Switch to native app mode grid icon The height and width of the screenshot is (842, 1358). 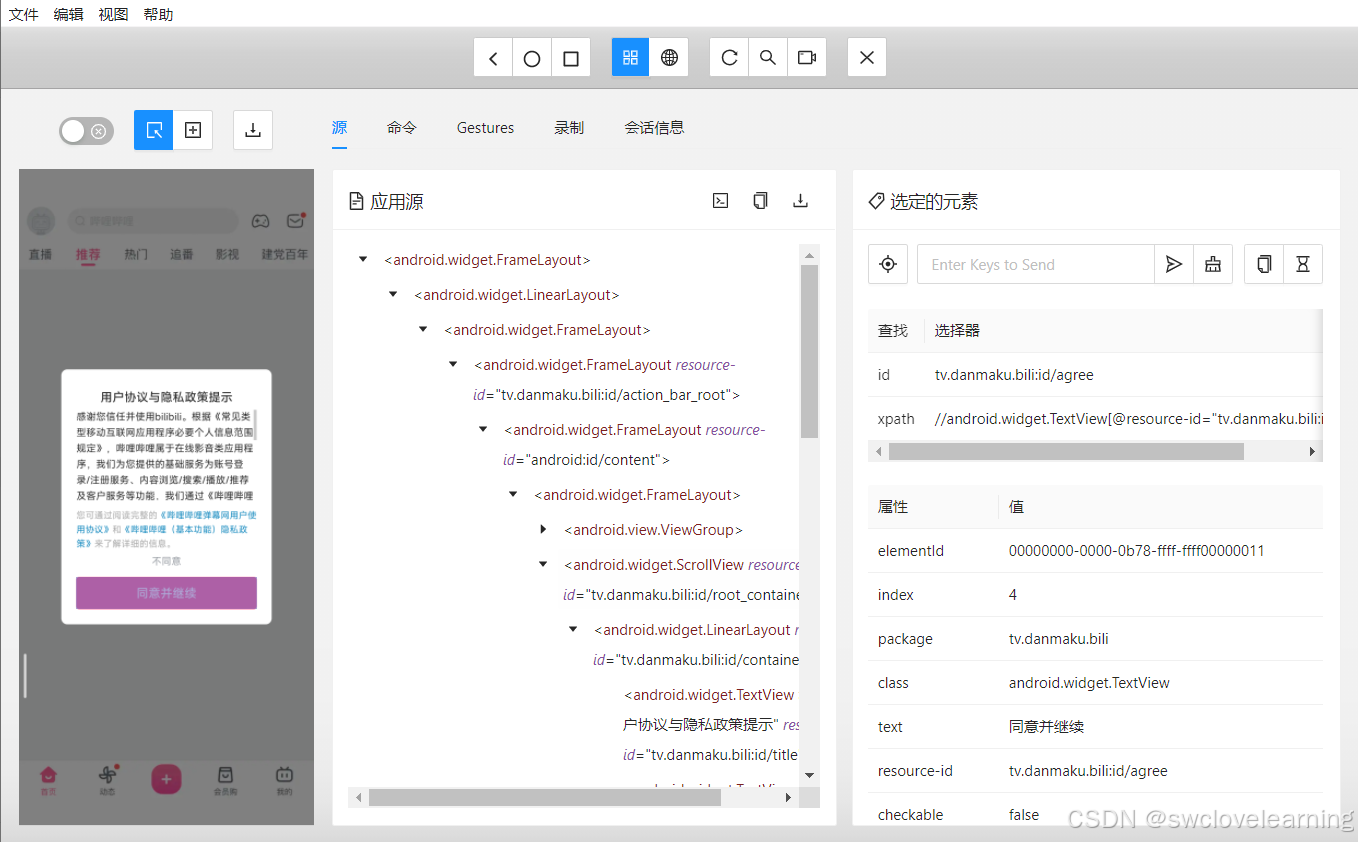[630, 58]
